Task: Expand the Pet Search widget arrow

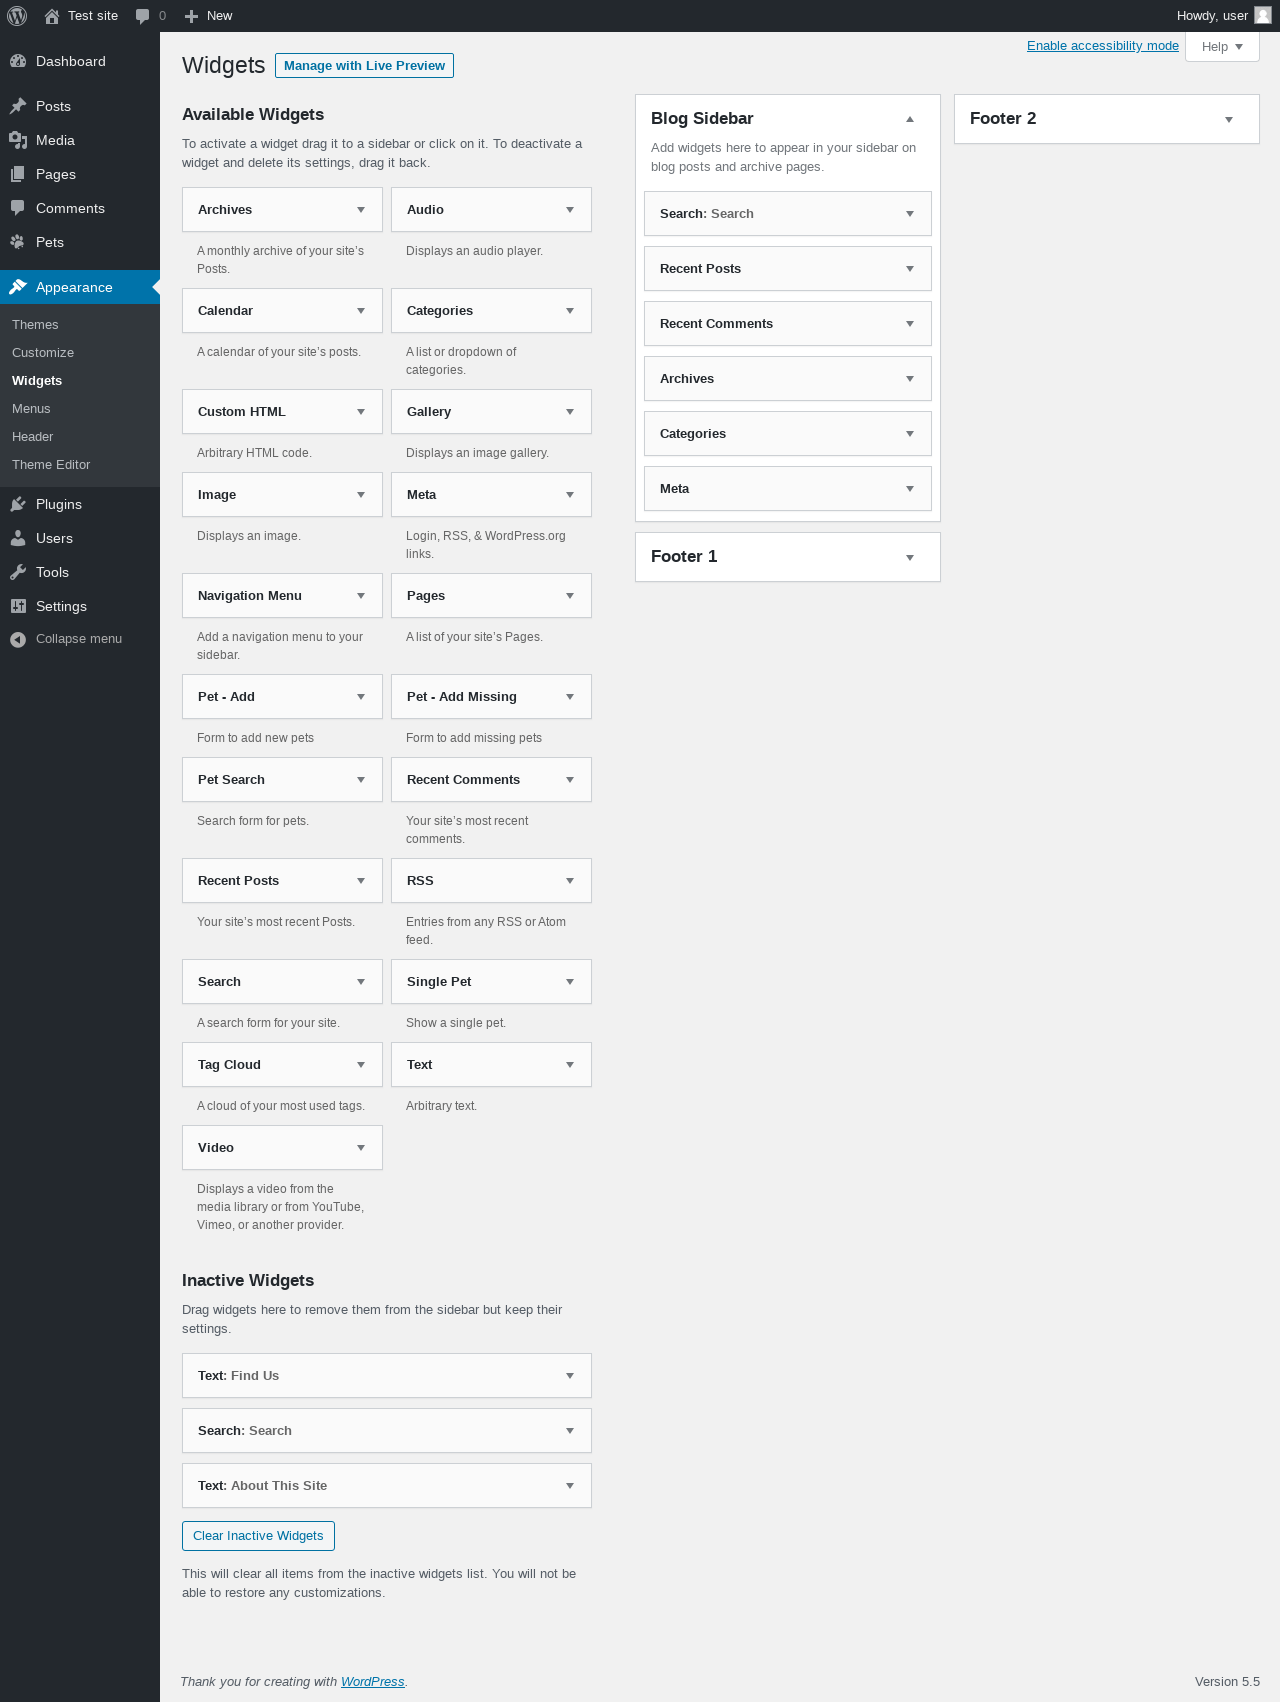Action: 361,780
